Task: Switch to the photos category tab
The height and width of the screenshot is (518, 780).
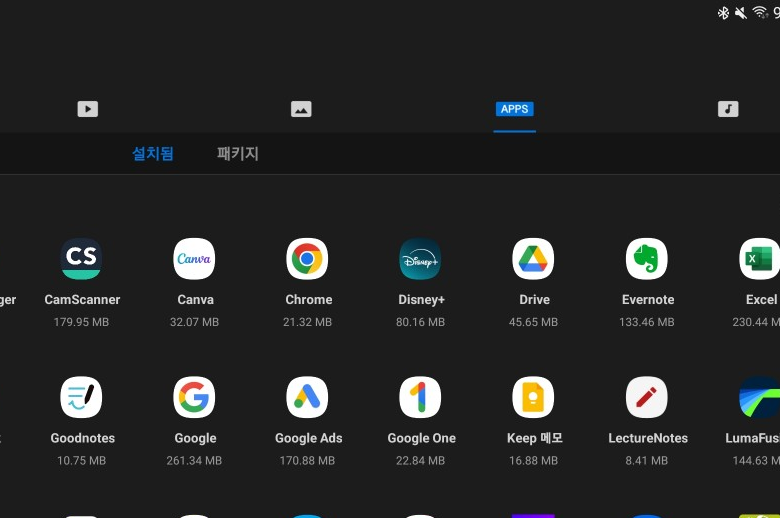Action: pyautogui.click(x=301, y=109)
